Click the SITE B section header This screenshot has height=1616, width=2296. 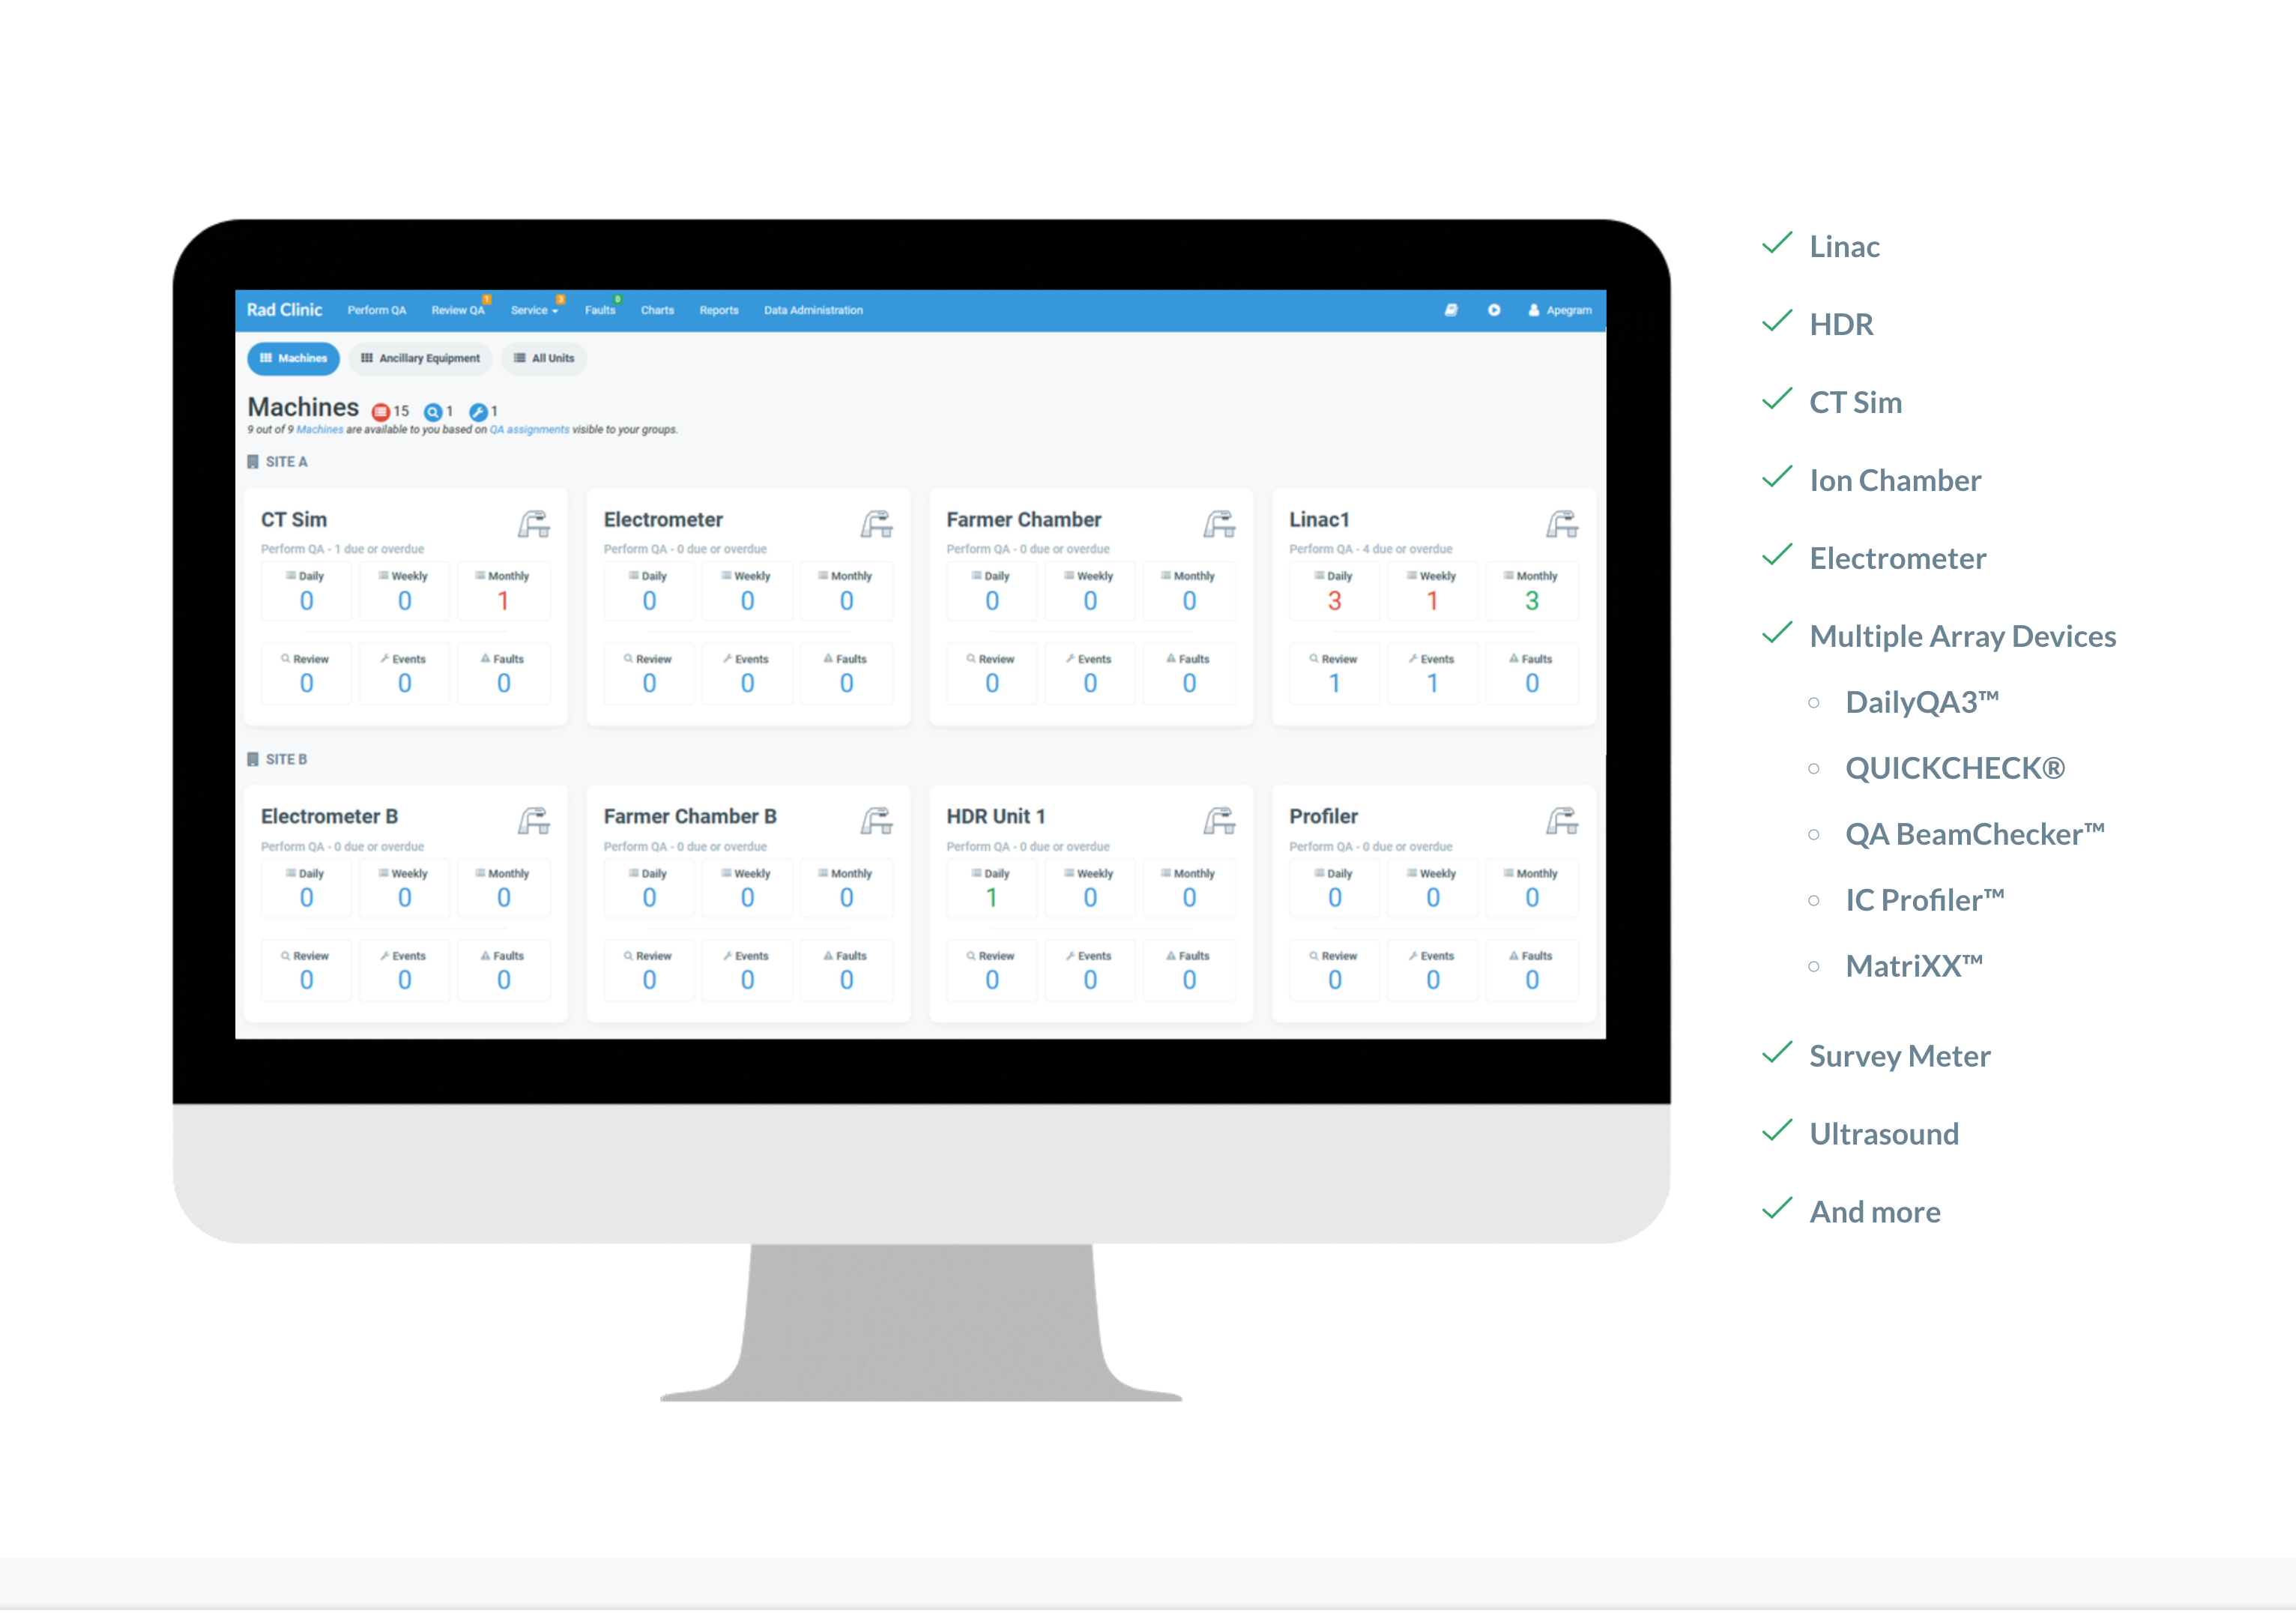[x=277, y=759]
